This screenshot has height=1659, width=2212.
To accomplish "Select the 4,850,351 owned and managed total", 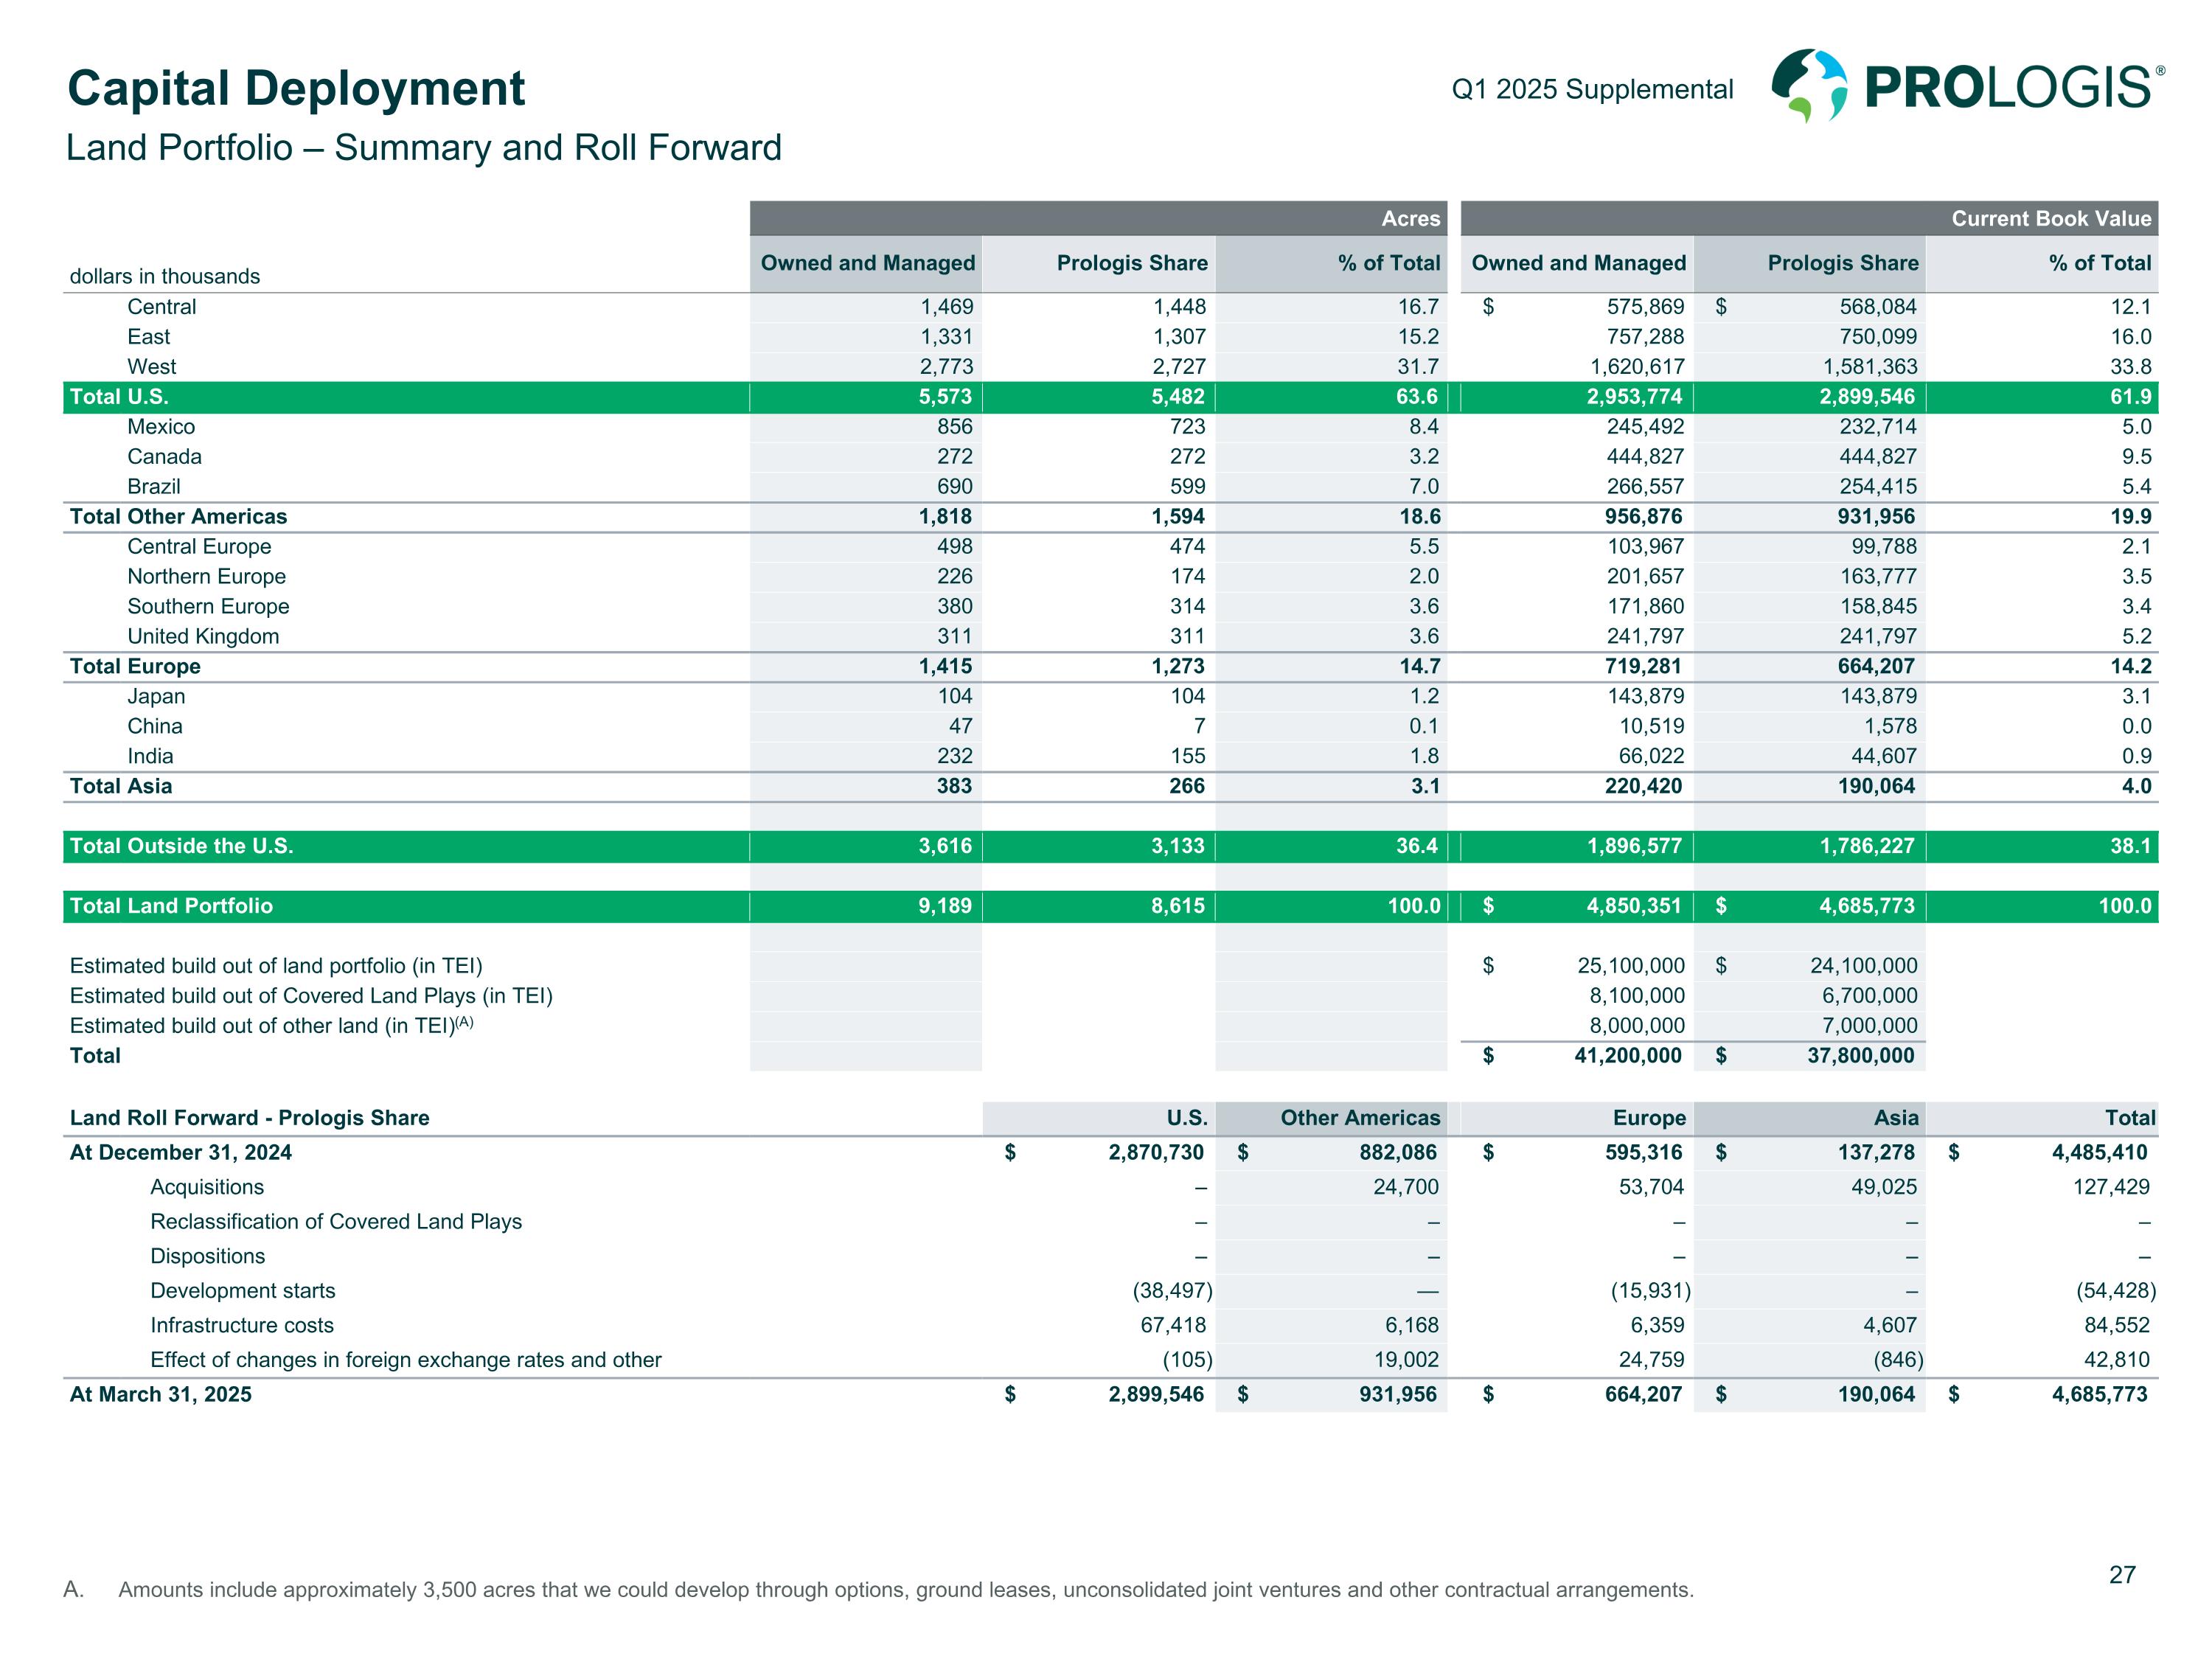I will [x=1633, y=906].
